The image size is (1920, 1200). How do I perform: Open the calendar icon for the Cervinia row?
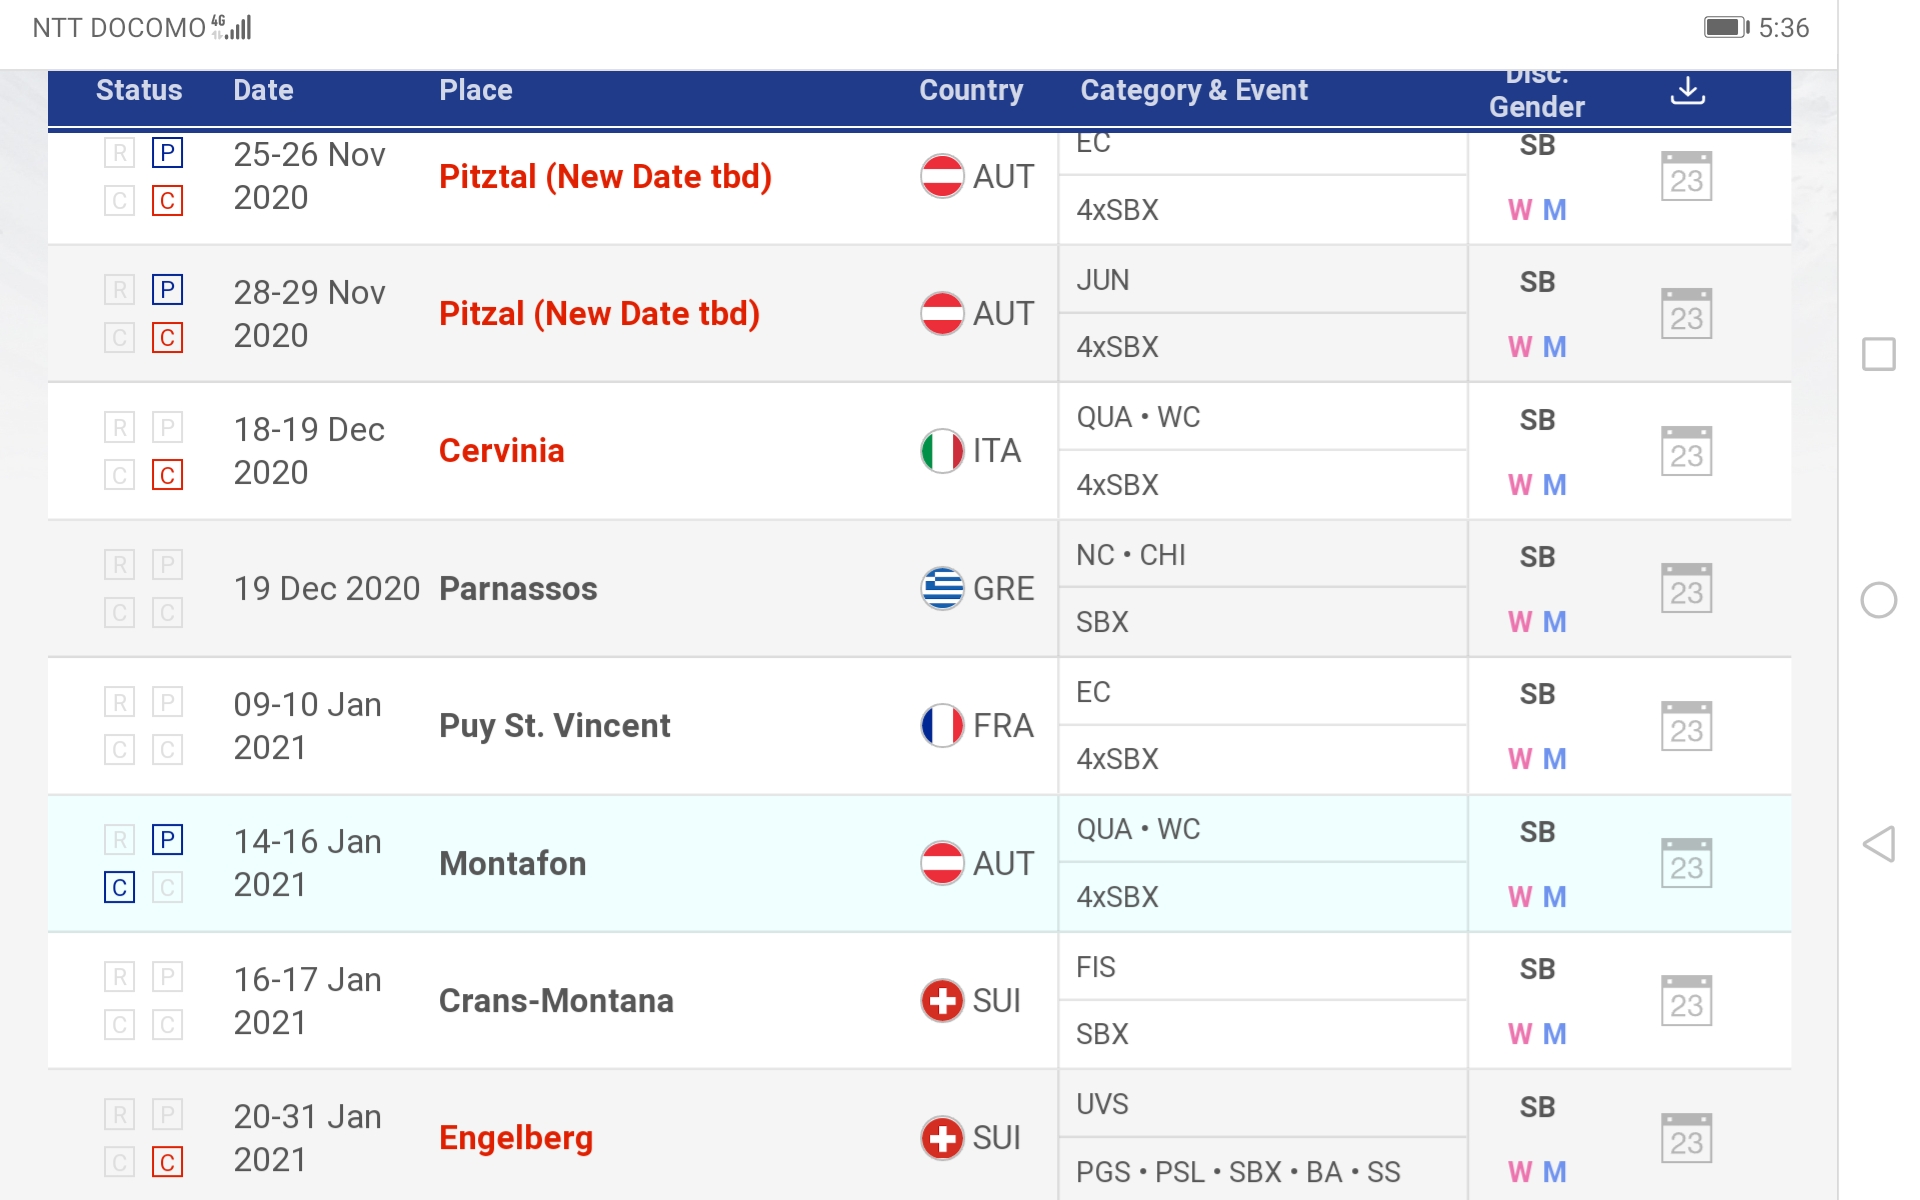1686,452
